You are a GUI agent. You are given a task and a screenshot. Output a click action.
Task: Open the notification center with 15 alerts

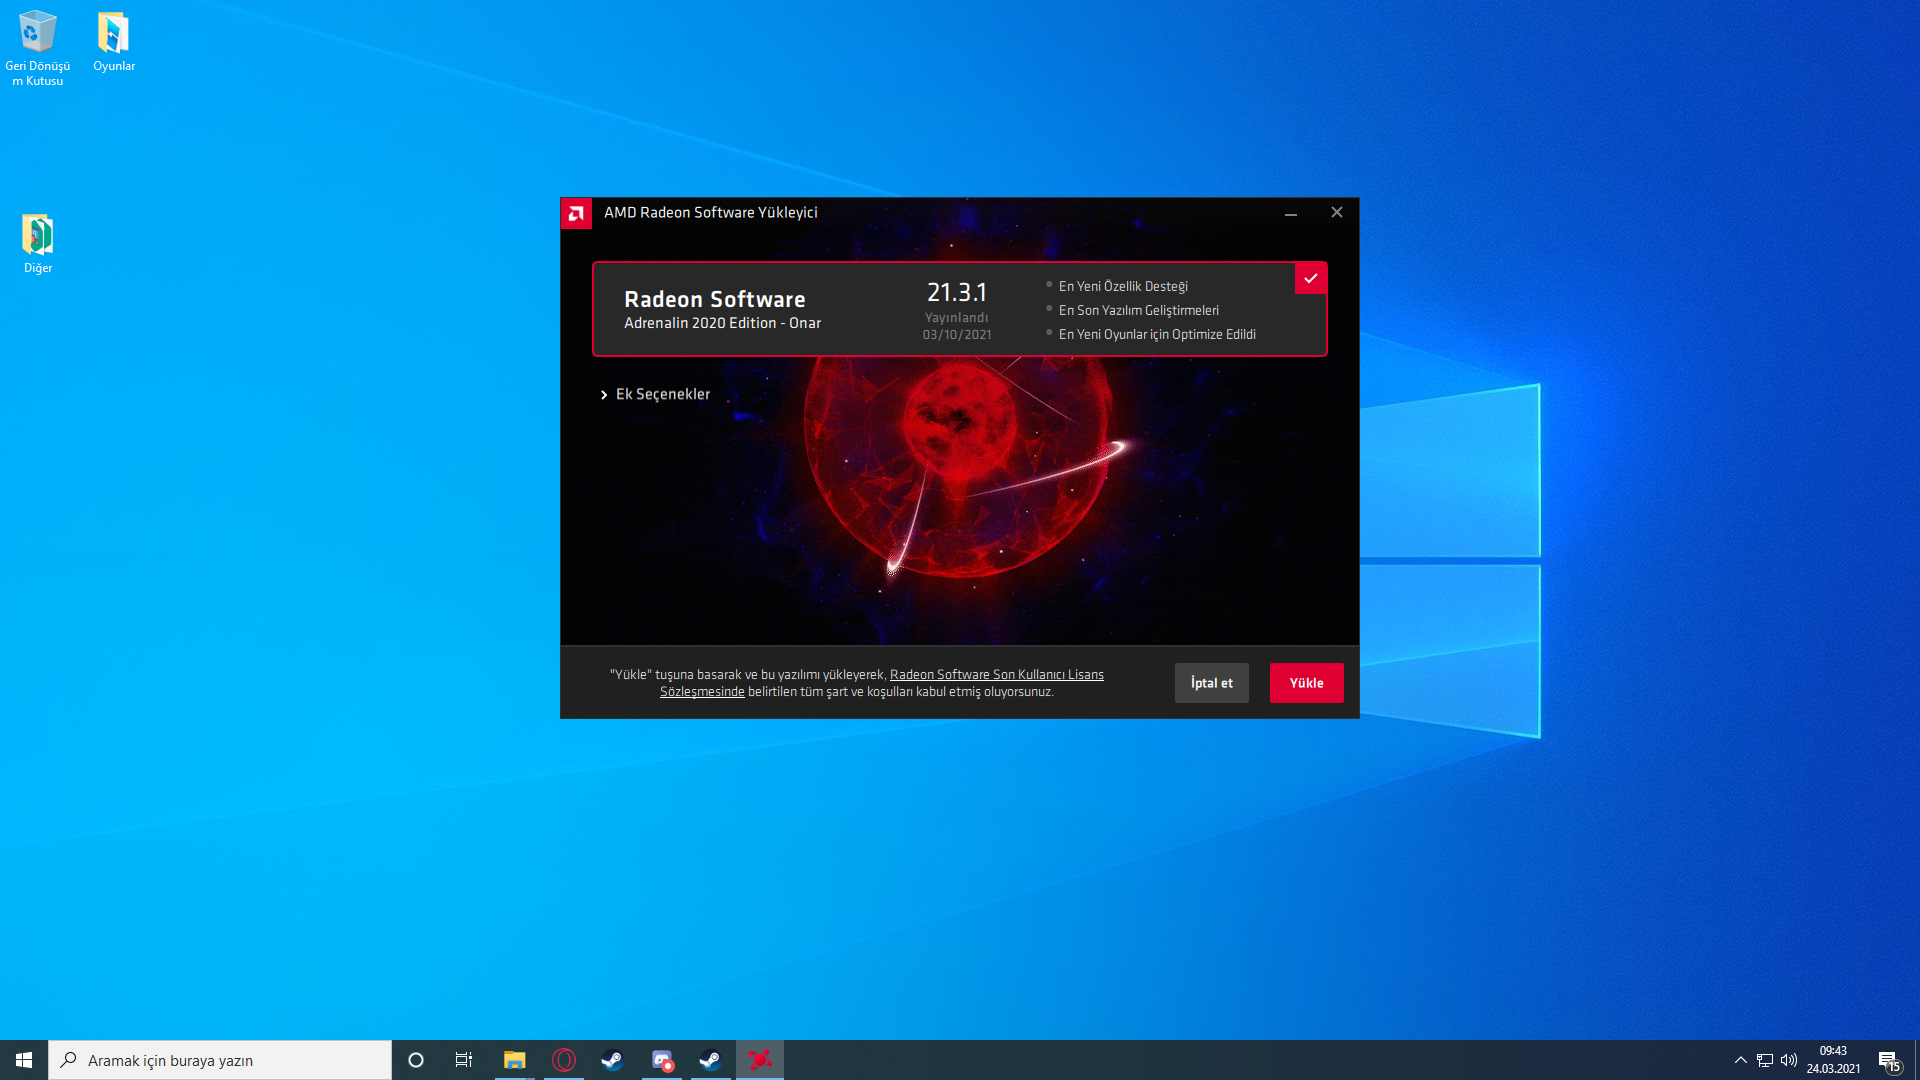coord(1888,1060)
